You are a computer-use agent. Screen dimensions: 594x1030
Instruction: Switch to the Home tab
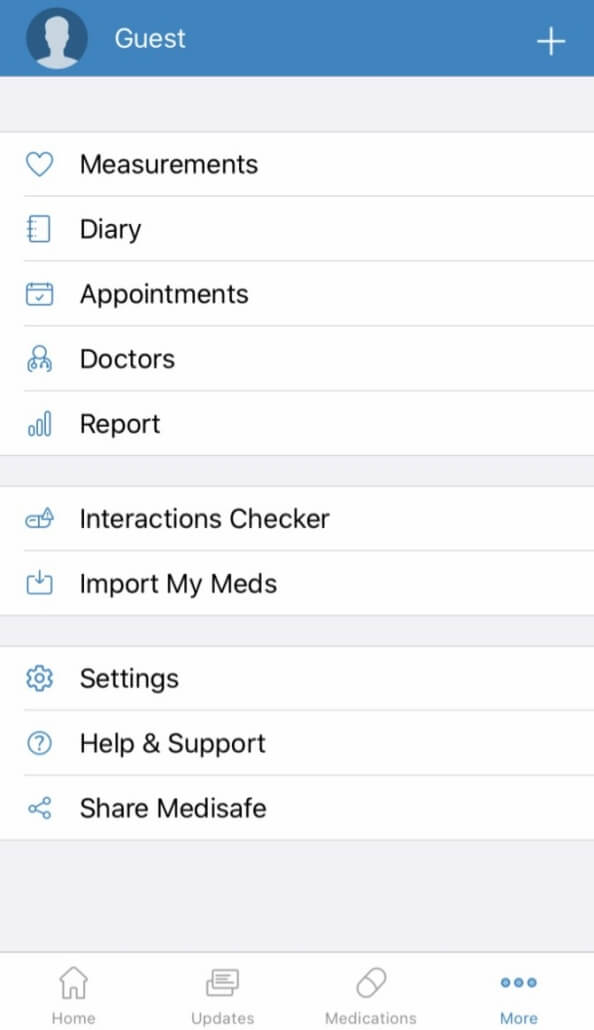pyautogui.click(x=74, y=995)
